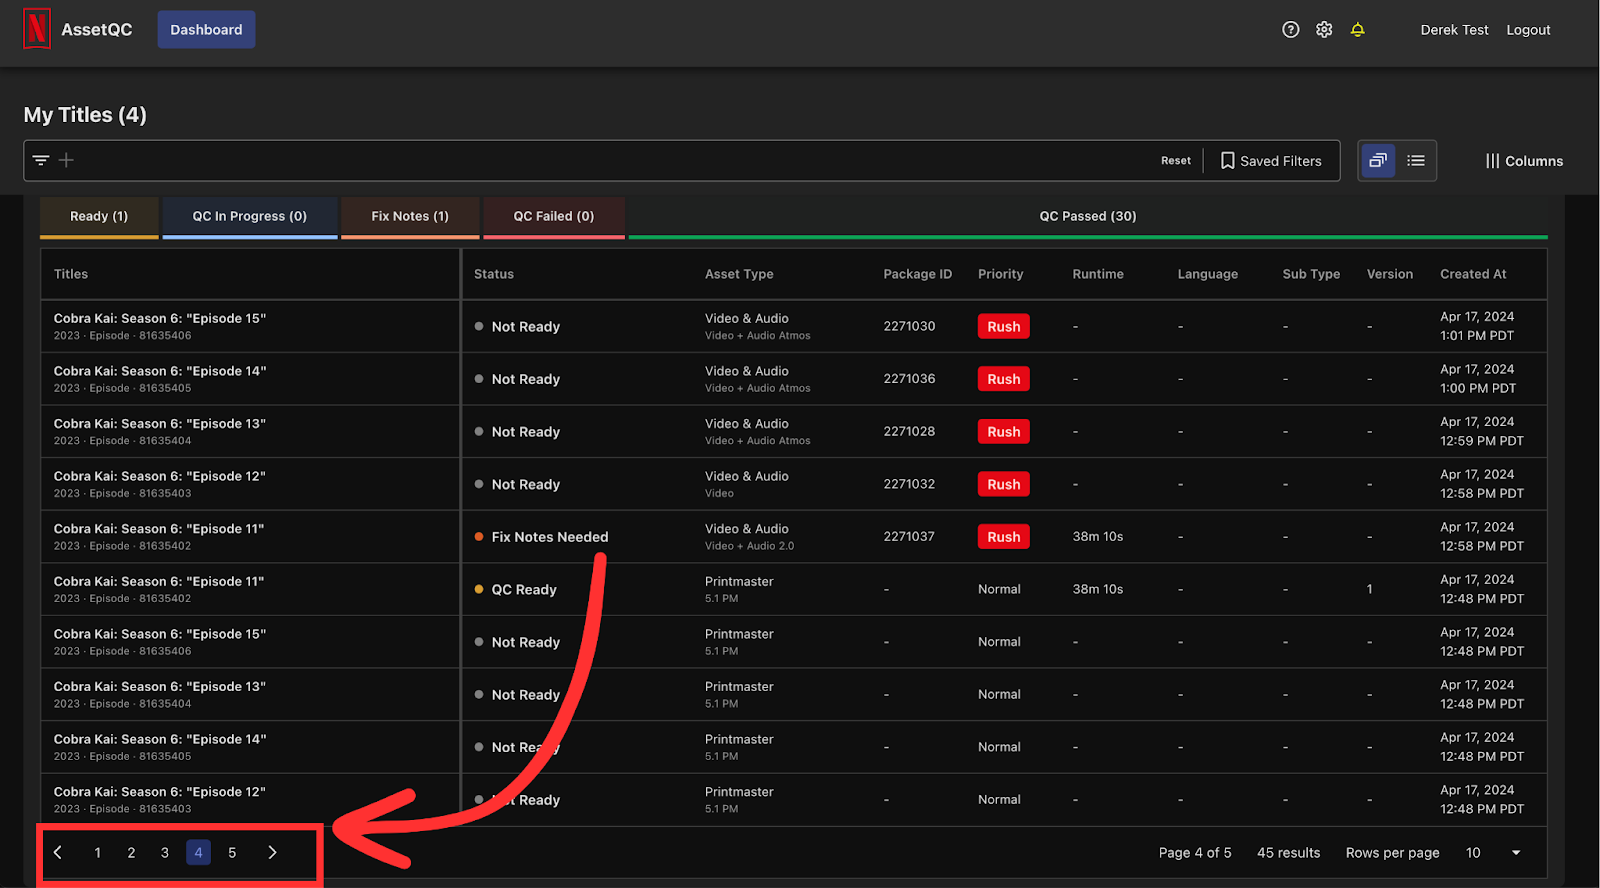
Task: Click My Titles (4) heading
Action: tap(85, 115)
